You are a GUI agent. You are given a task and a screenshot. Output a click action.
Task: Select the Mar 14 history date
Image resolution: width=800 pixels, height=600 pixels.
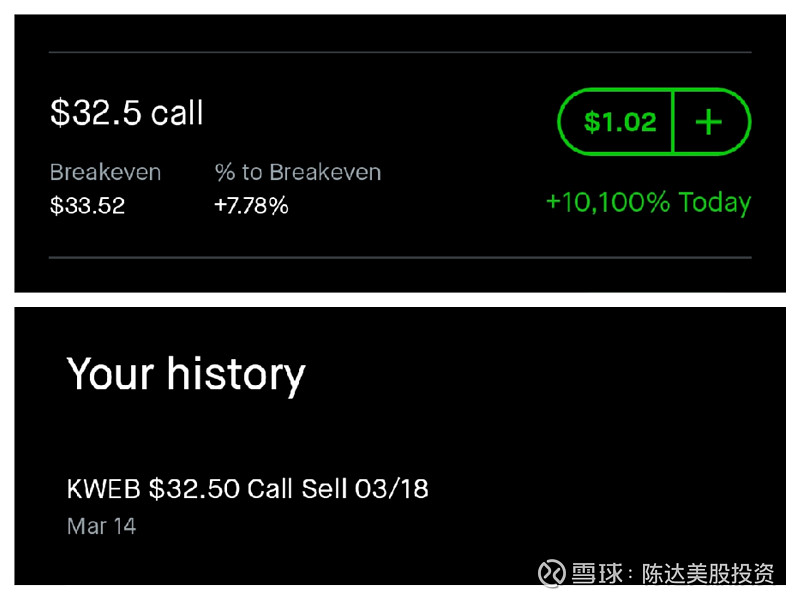click(x=102, y=527)
